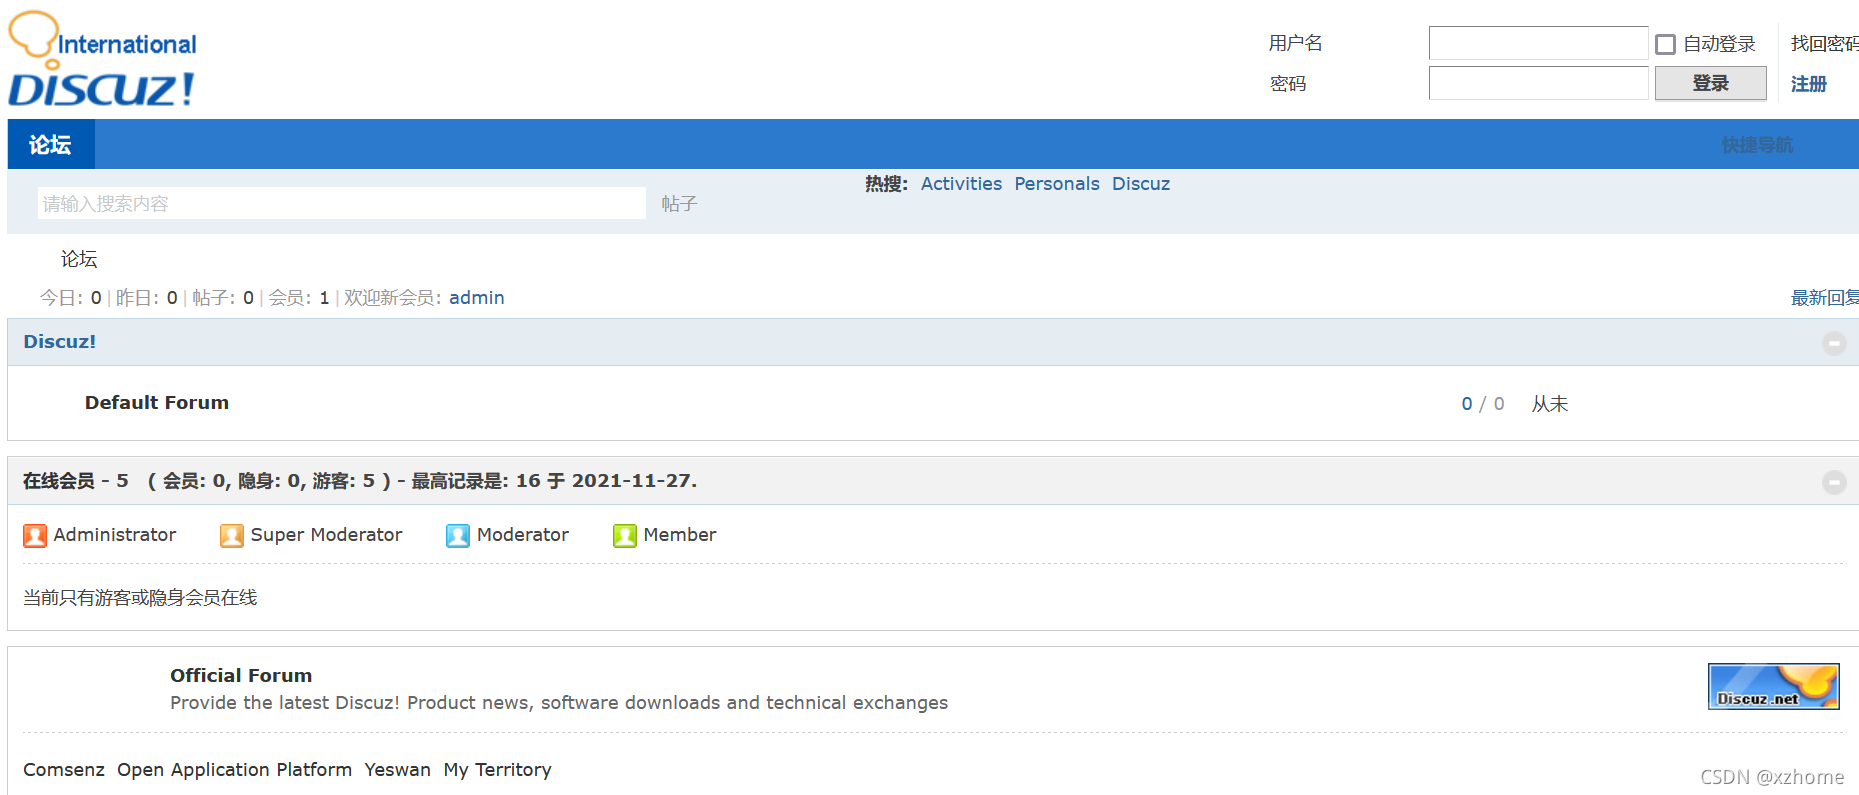
Task: Open the Default Forum board
Action: pos(157,403)
